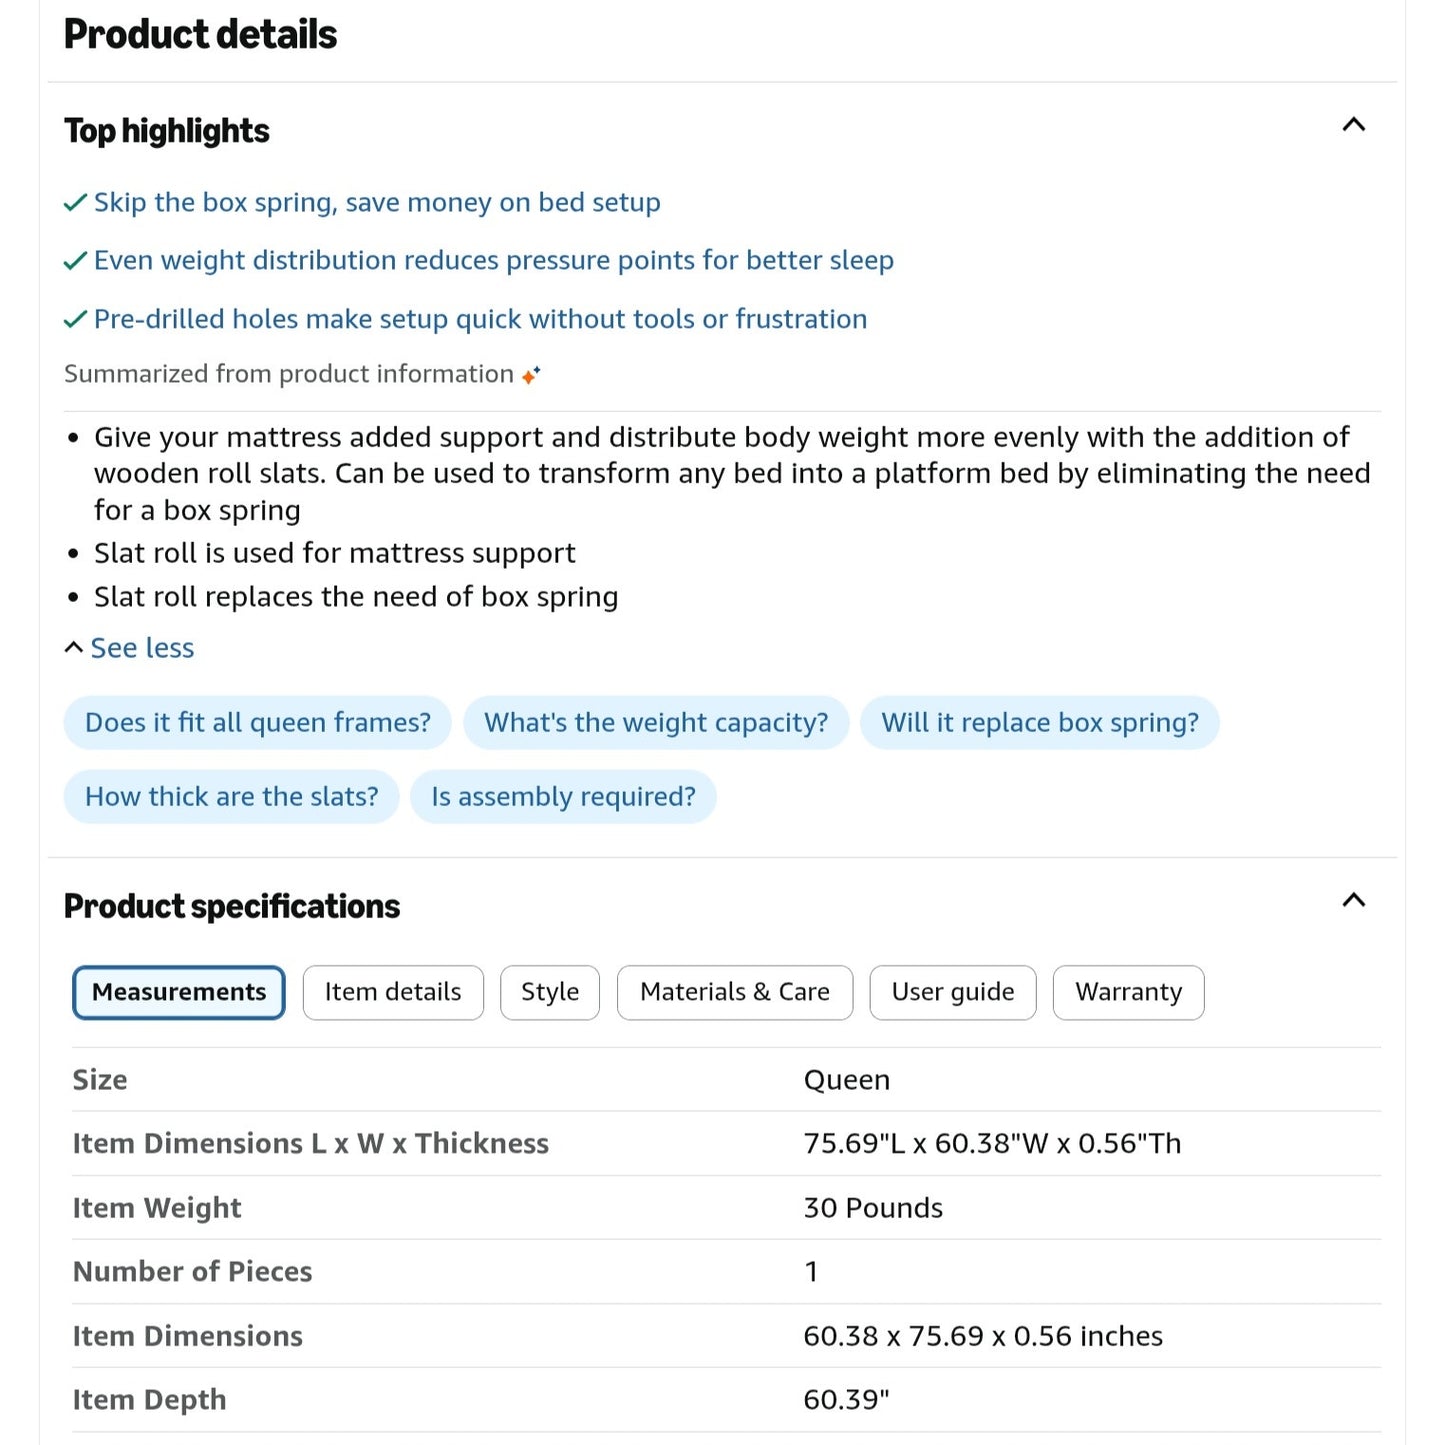Open Pre-drilled holes make setup quick link
1445x1445 pixels.
click(x=480, y=320)
